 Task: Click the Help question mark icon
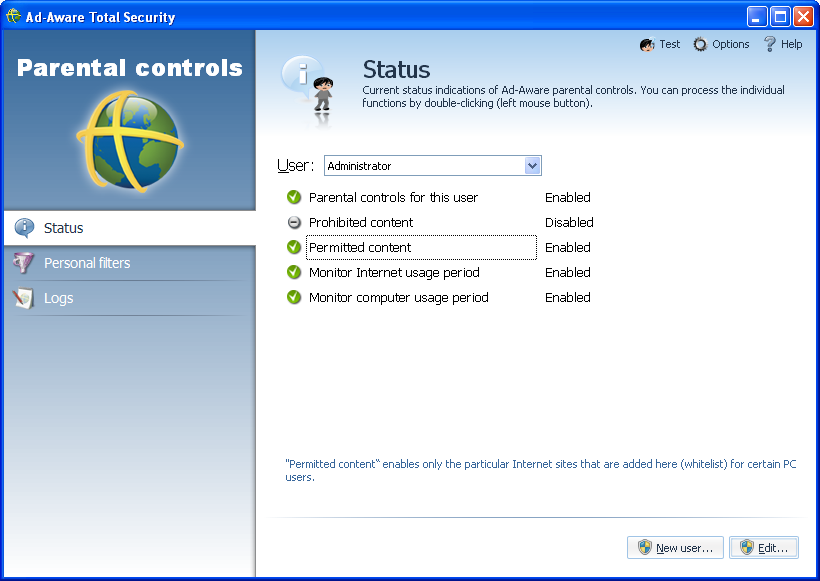tap(770, 44)
